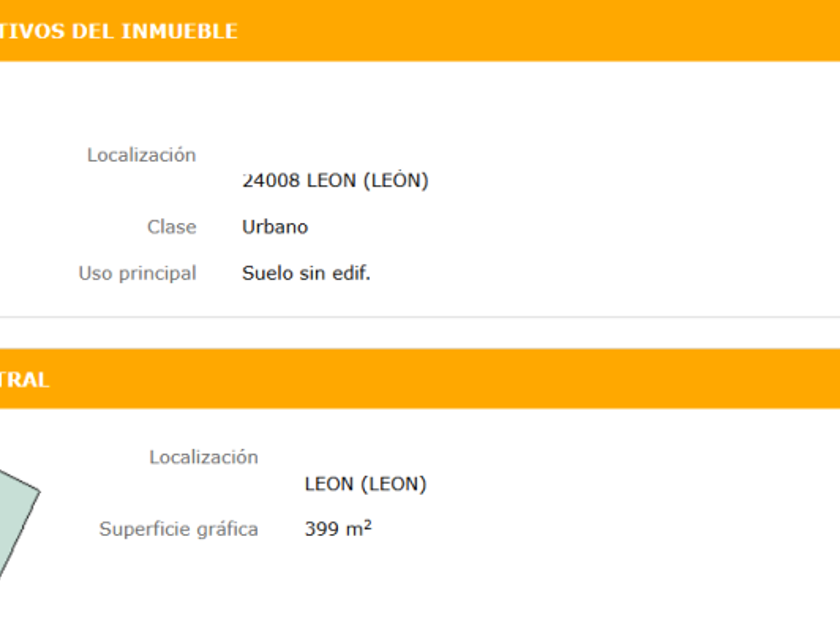The height and width of the screenshot is (630, 840).
Task: Click the "Uso principal" label
Action: 137,273
